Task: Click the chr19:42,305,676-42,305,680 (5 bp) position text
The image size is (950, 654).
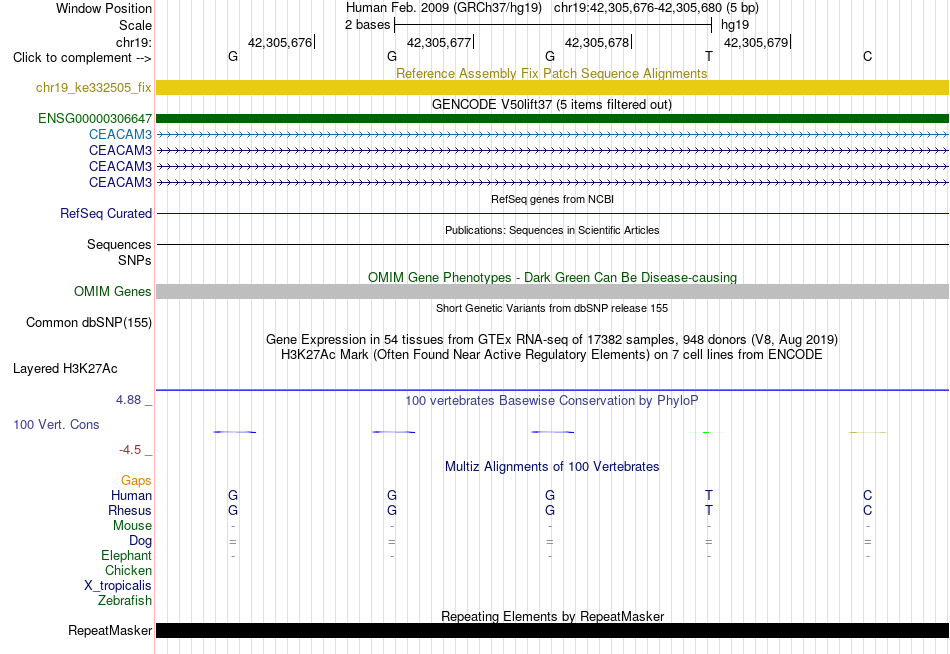Action: (x=656, y=8)
